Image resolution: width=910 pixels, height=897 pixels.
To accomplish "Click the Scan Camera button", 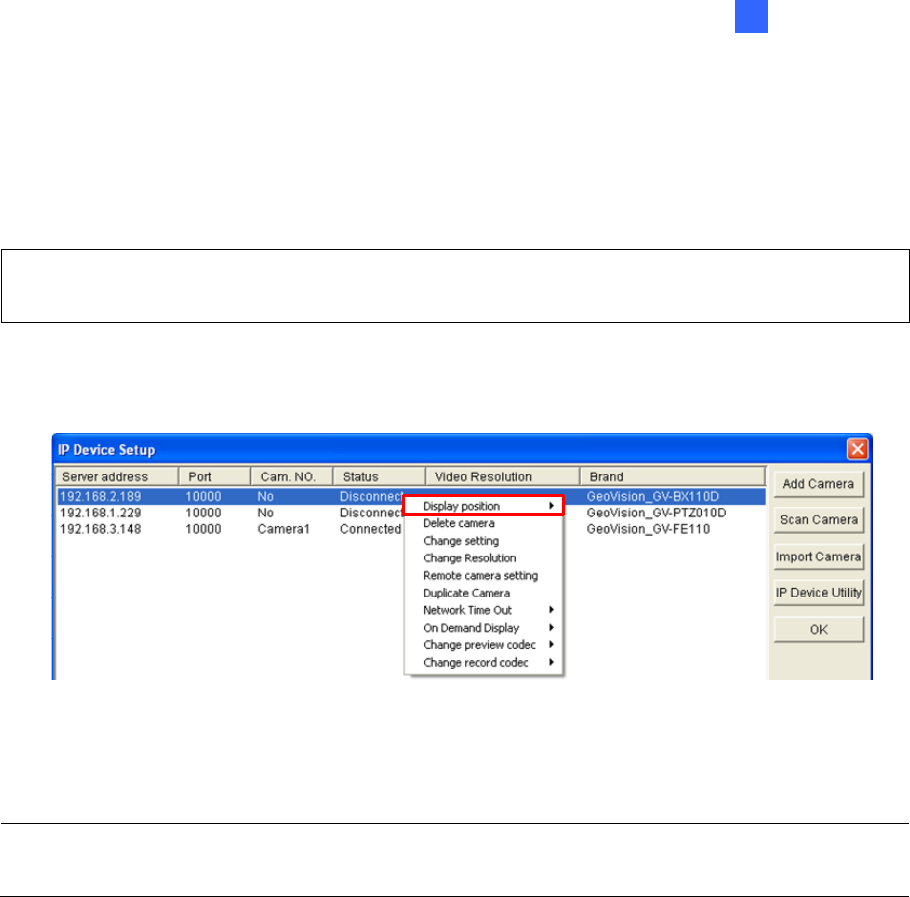I will tap(818, 520).
